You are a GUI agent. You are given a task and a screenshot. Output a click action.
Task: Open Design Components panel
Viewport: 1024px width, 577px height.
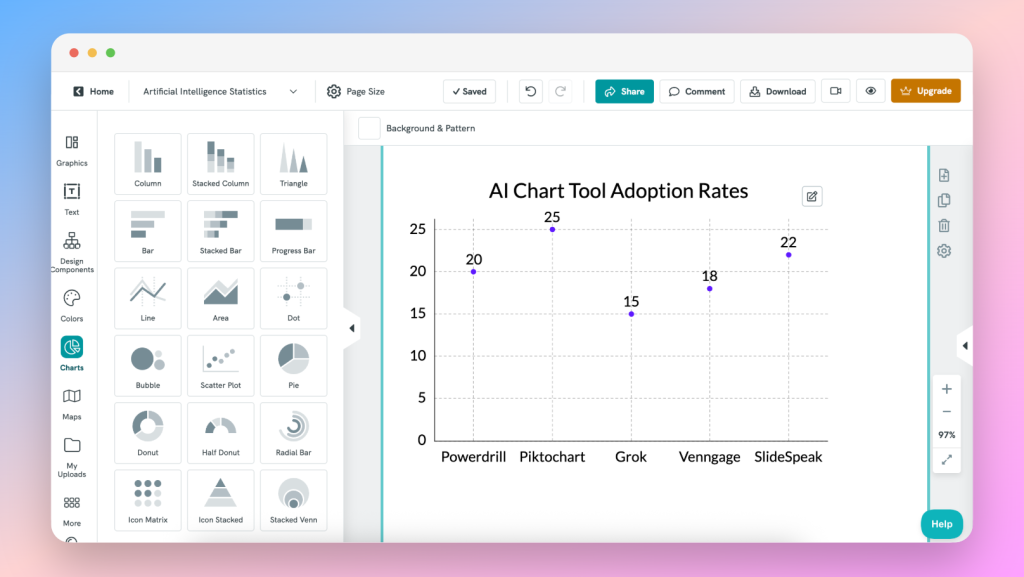pyautogui.click(x=72, y=252)
